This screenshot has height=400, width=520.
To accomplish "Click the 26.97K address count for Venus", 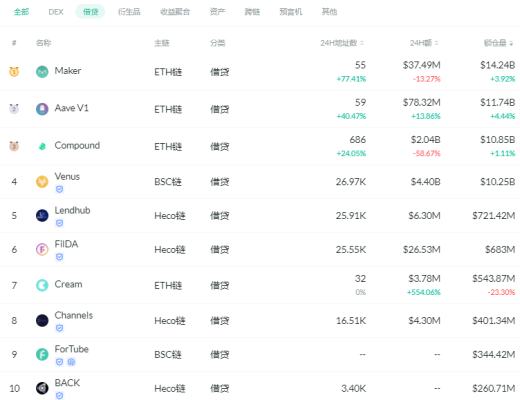I will pyautogui.click(x=351, y=182).
